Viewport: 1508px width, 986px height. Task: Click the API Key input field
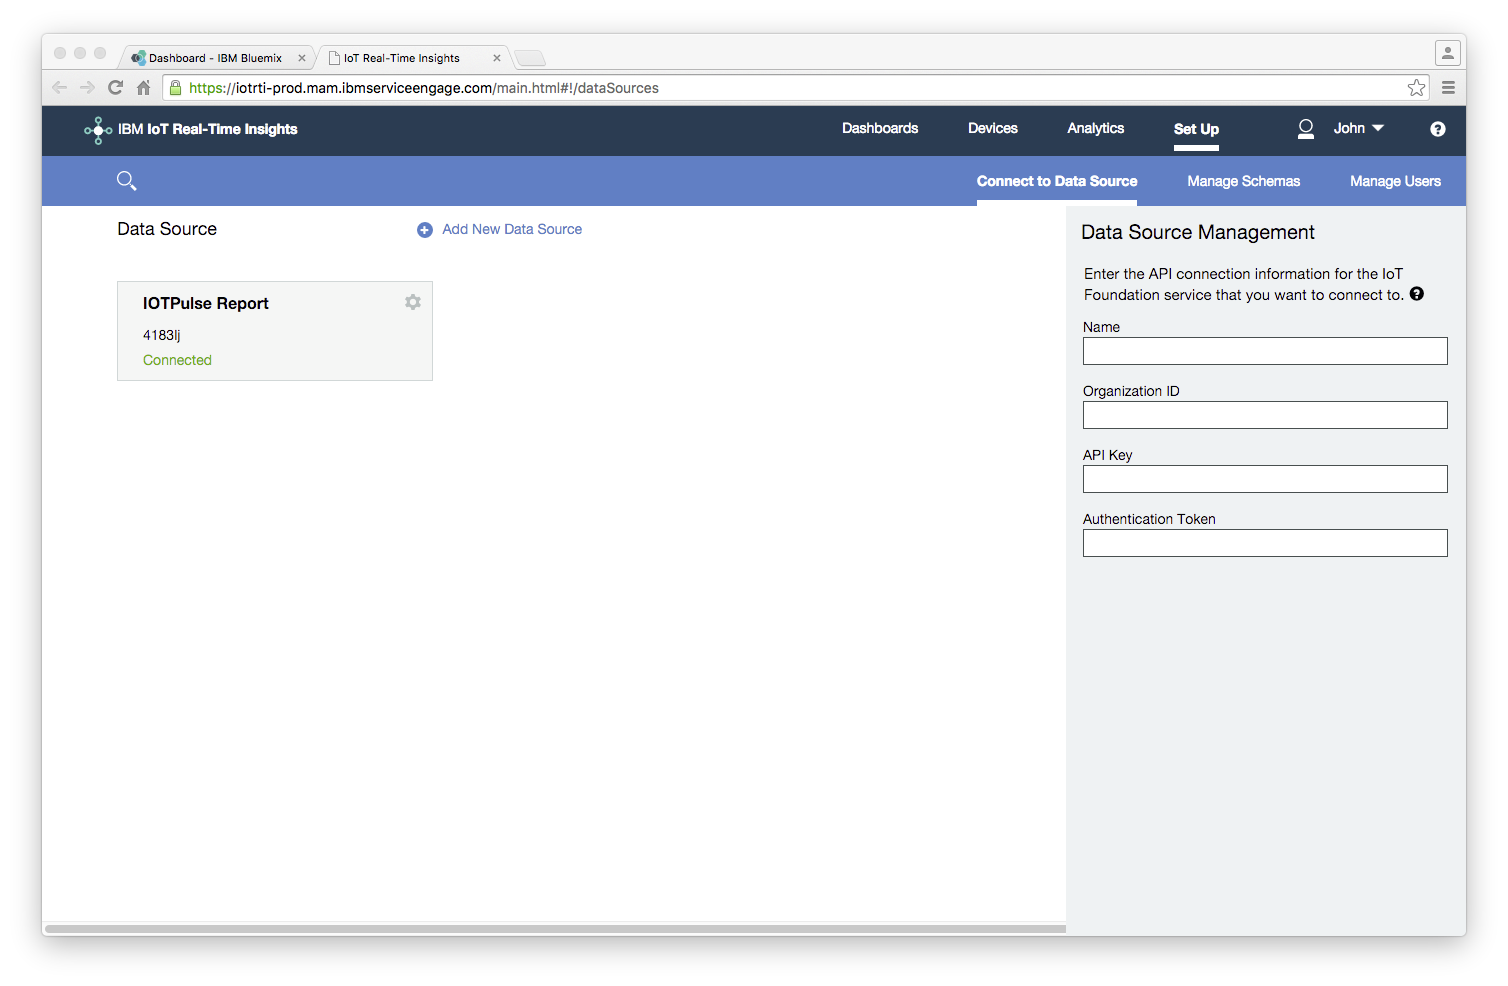[x=1265, y=479]
